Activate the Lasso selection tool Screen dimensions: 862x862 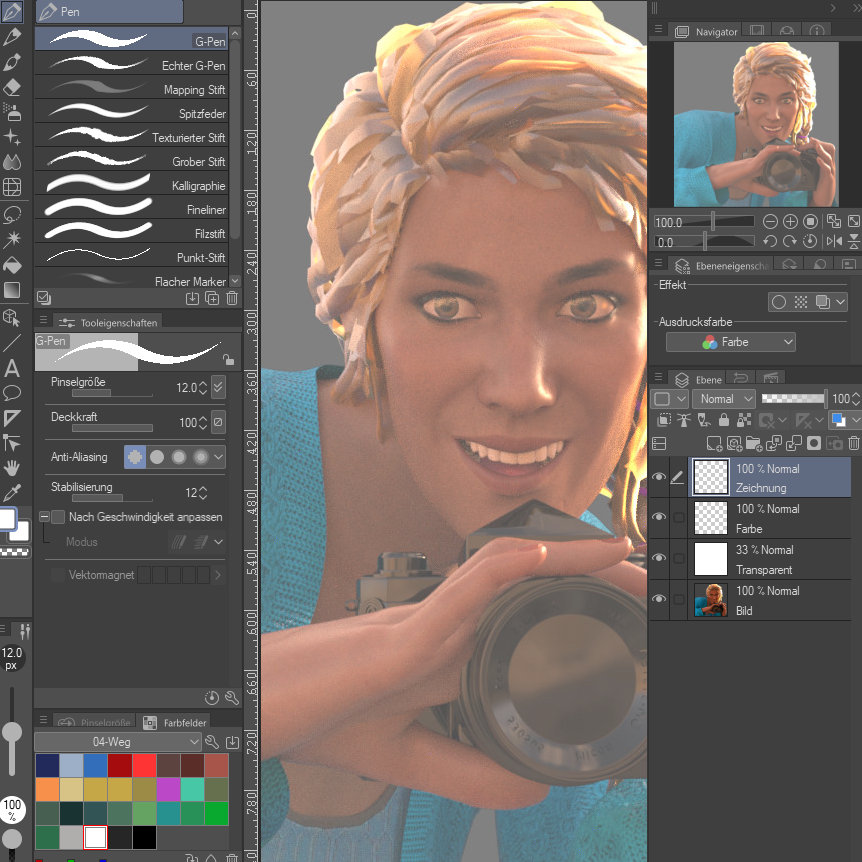(12, 214)
